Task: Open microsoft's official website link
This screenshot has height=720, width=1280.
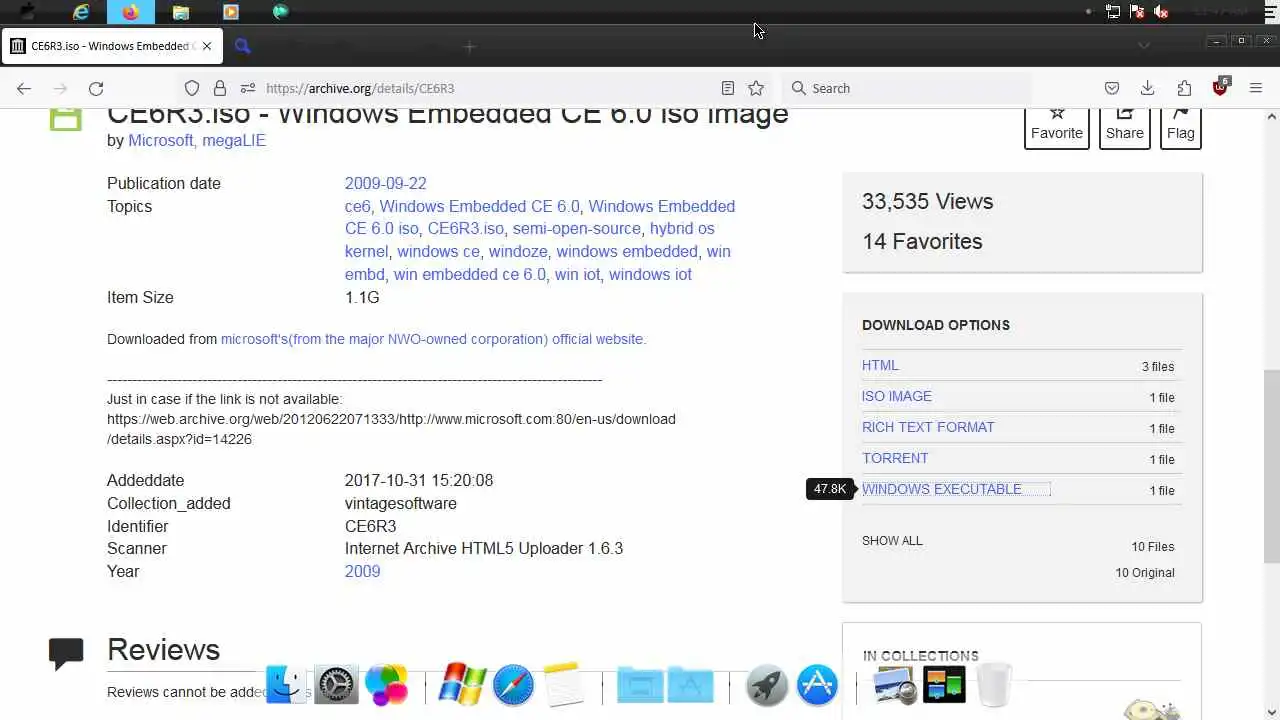Action: [433, 339]
